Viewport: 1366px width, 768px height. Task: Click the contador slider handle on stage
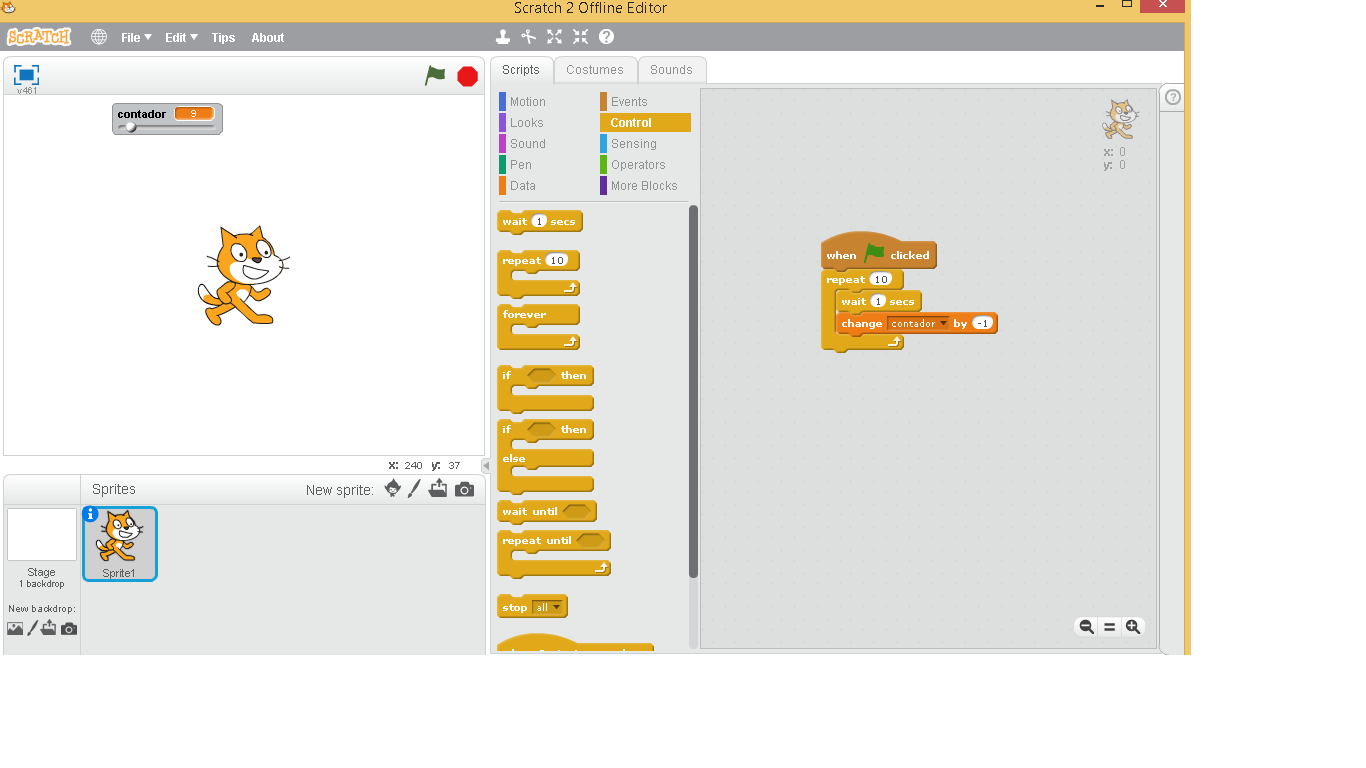[x=130, y=127]
